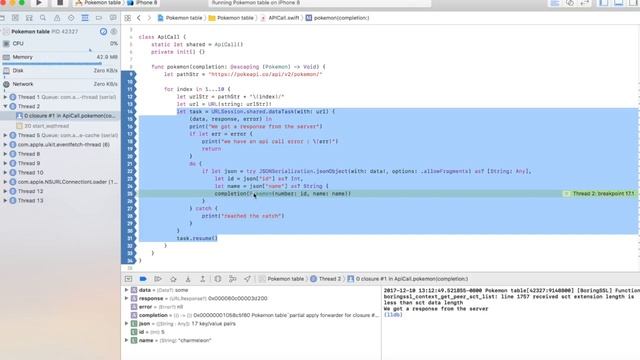The width and height of the screenshot is (640, 360).
Task: Choose the Pokemon table scheme
Action: tap(98, 2)
